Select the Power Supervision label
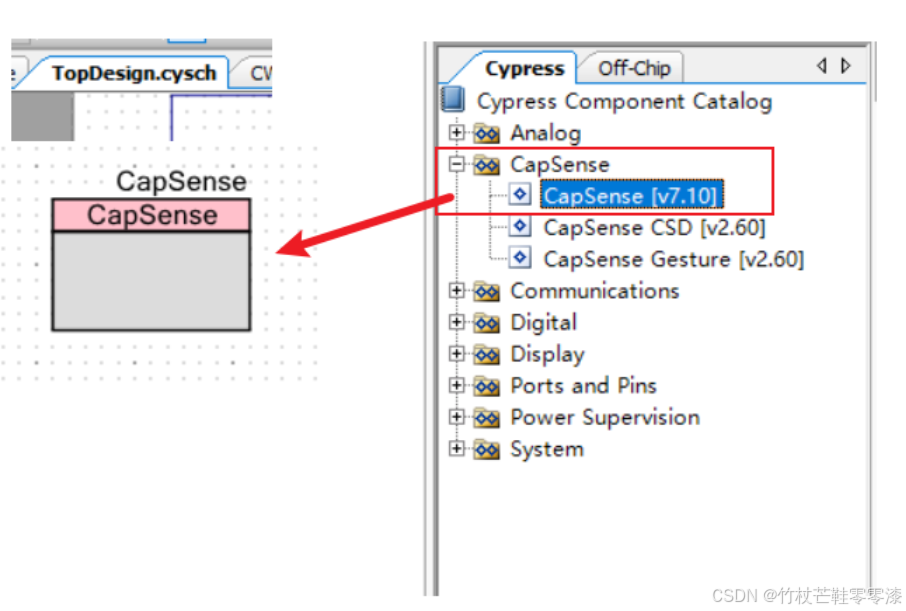Viewport: 906px width, 611px height. 605,417
